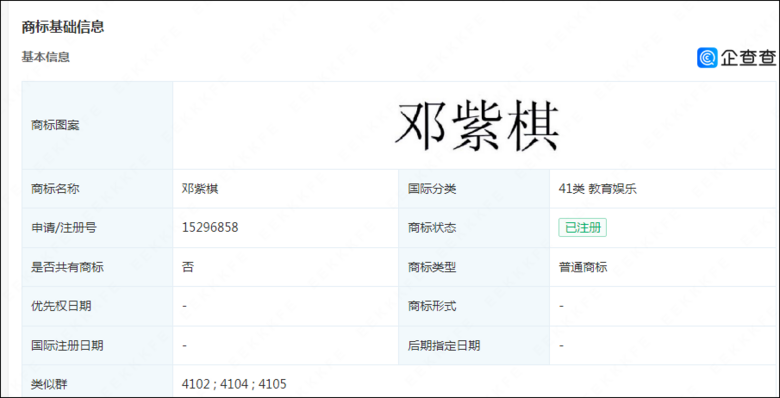The width and height of the screenshot is (780, 398).
Task: Select the 邓紫棋 trademark name value
Action: point(200,189)
